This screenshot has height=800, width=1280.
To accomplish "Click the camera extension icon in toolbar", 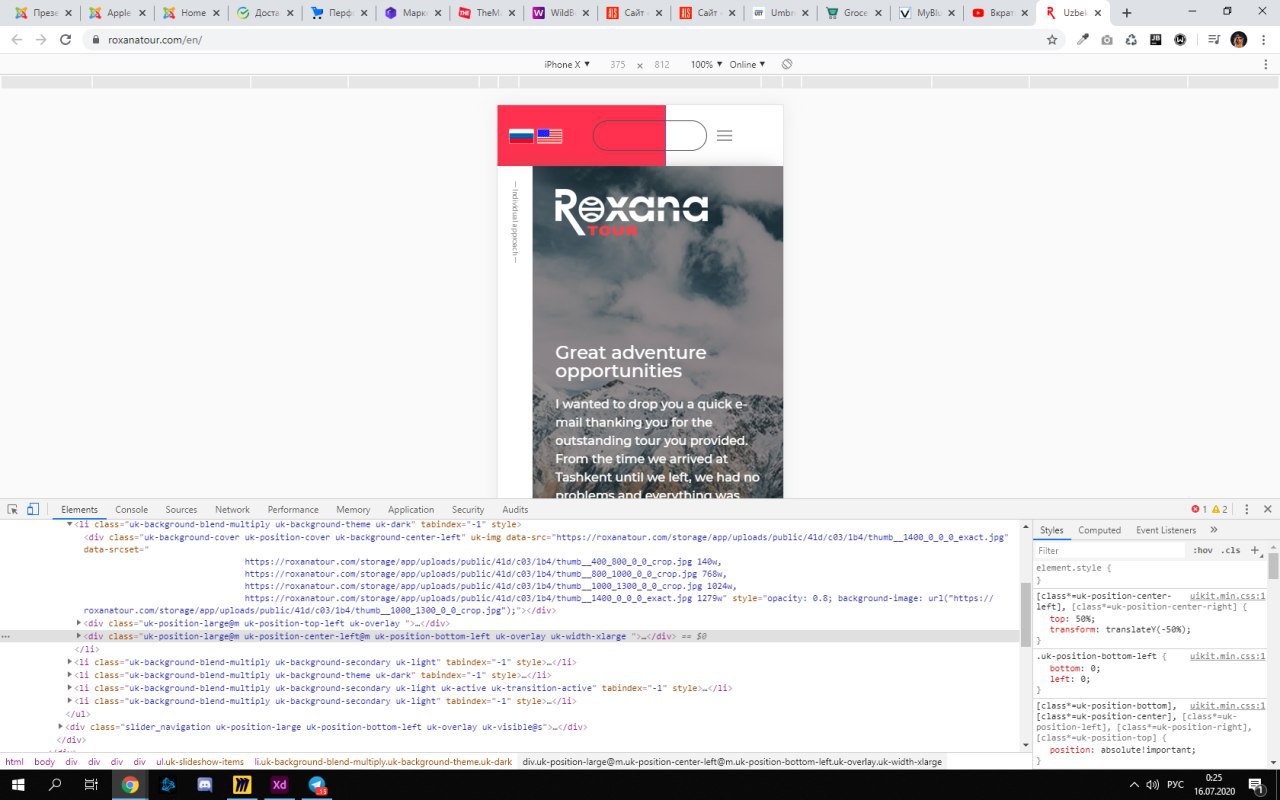I will (x=1107, y=40).
